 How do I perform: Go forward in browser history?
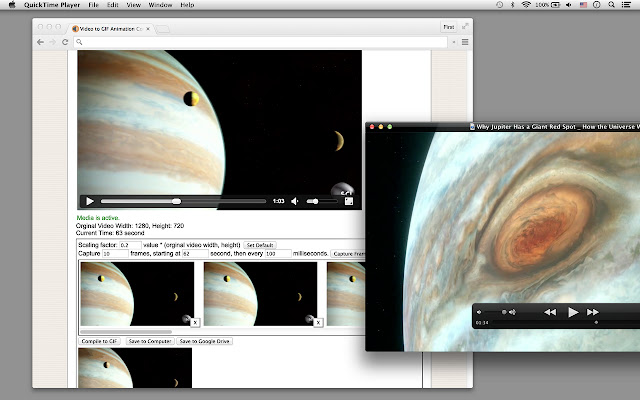tap(53, 42)
